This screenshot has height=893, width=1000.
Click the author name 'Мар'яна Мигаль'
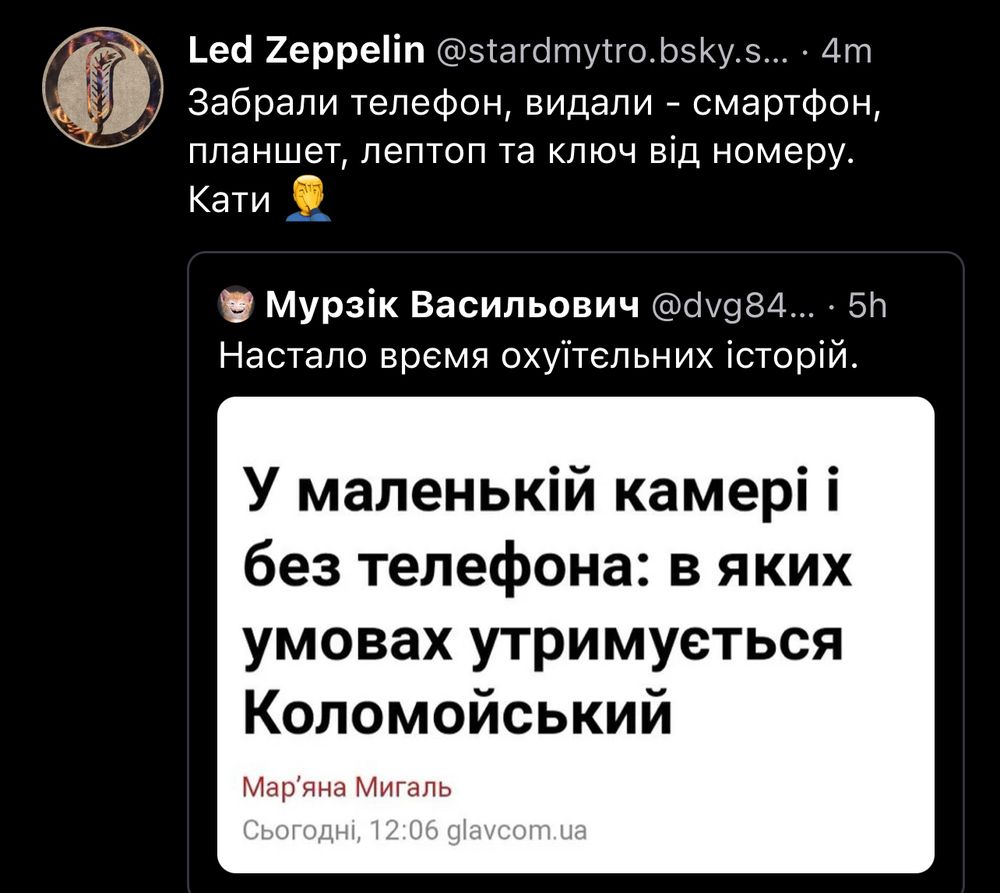click(x=348, y=787)
